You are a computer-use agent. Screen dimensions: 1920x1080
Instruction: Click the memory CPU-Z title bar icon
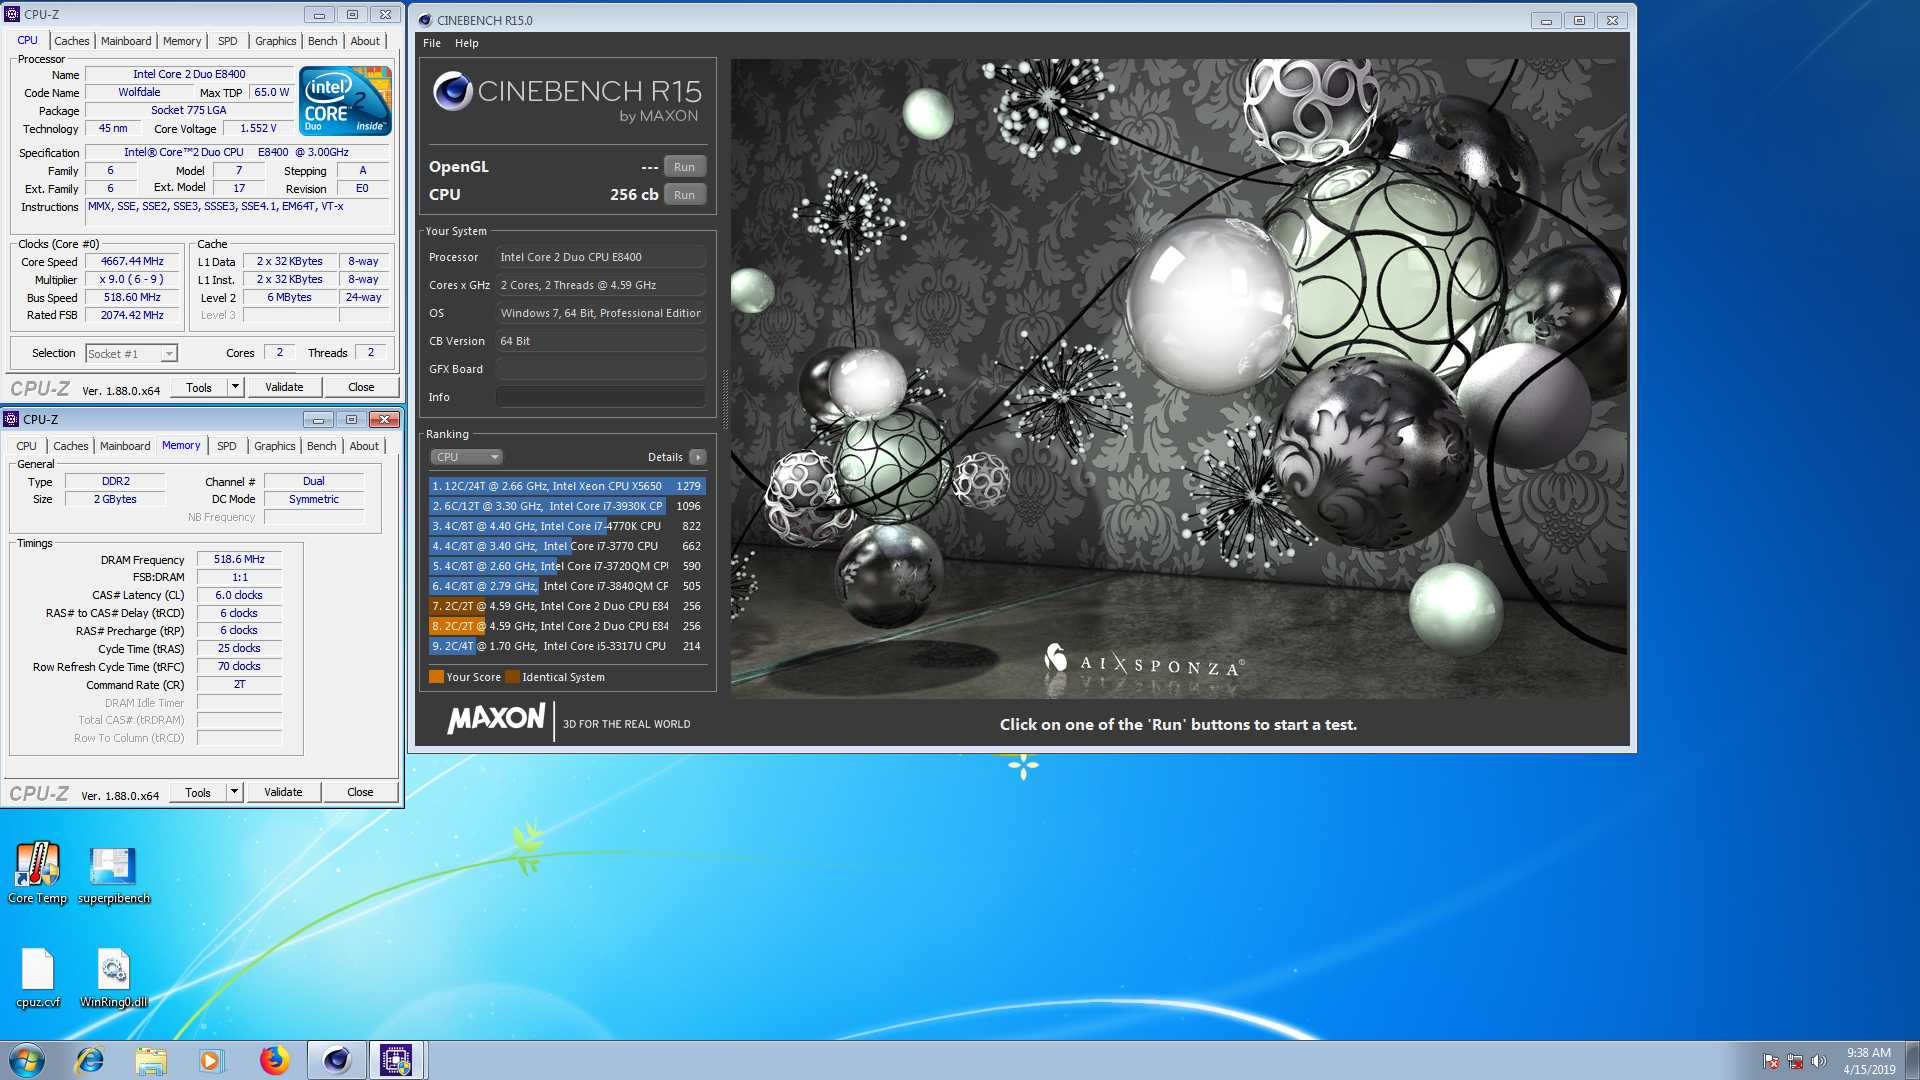[x=11, y=419]
